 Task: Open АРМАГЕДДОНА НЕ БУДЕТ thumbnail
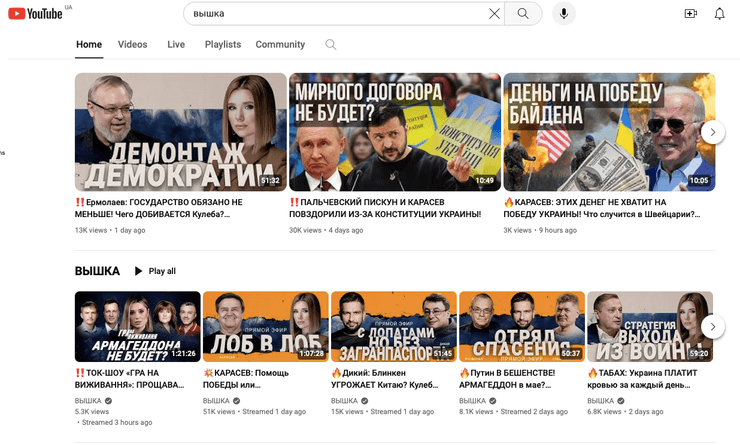(137, 327)
